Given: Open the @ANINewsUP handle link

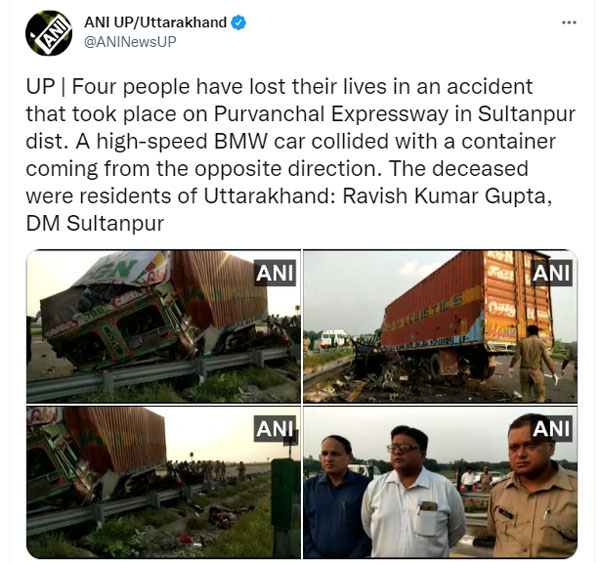Looking at the screenshot, I should click(130, 41).
